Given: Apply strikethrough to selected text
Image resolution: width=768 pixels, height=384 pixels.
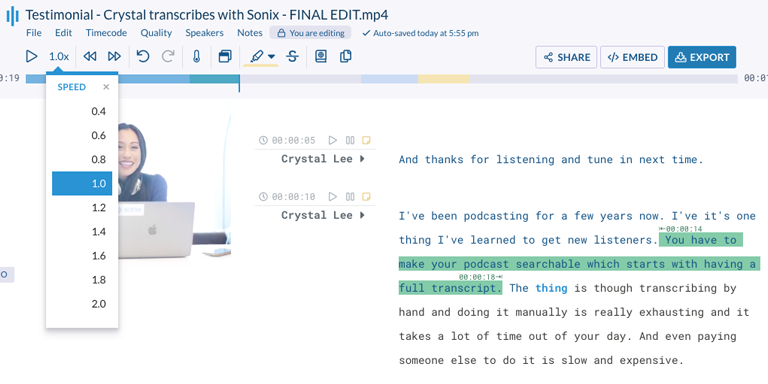Looking at the screenshot, I should (x=292, y=57).
